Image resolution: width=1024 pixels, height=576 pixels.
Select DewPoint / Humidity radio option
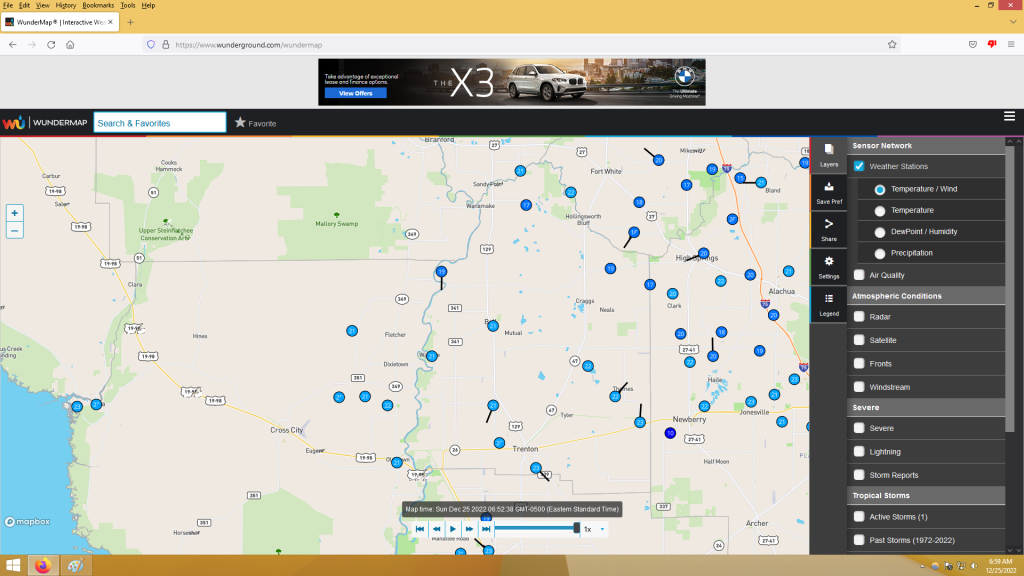(880, 232)
